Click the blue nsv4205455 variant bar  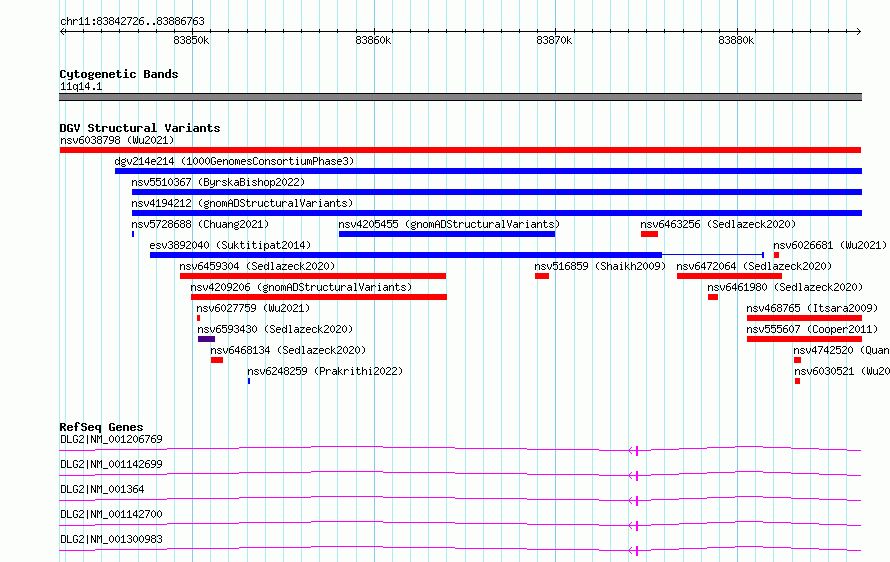[447, 234]
